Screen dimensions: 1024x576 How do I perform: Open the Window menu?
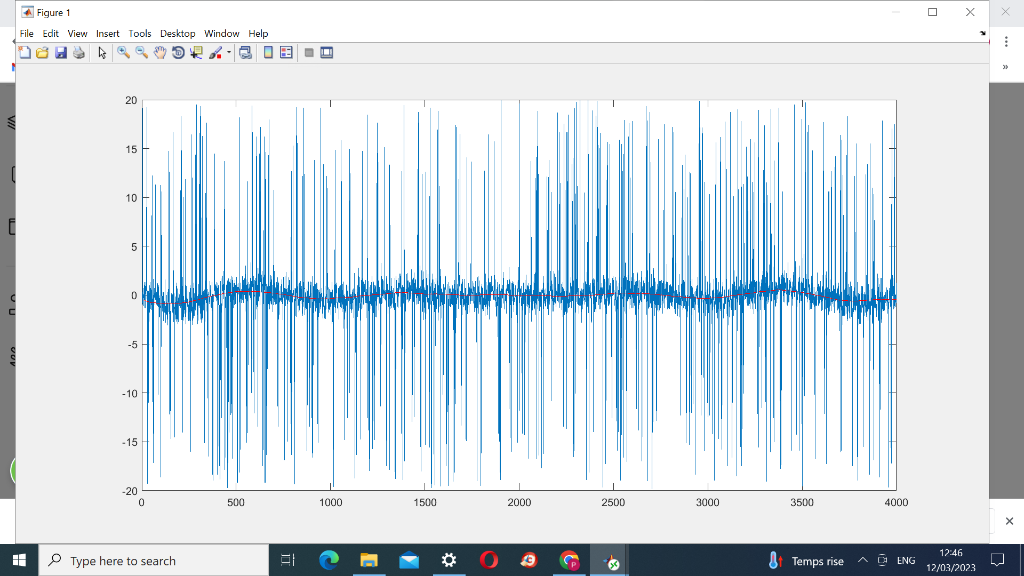coord(222,33)
